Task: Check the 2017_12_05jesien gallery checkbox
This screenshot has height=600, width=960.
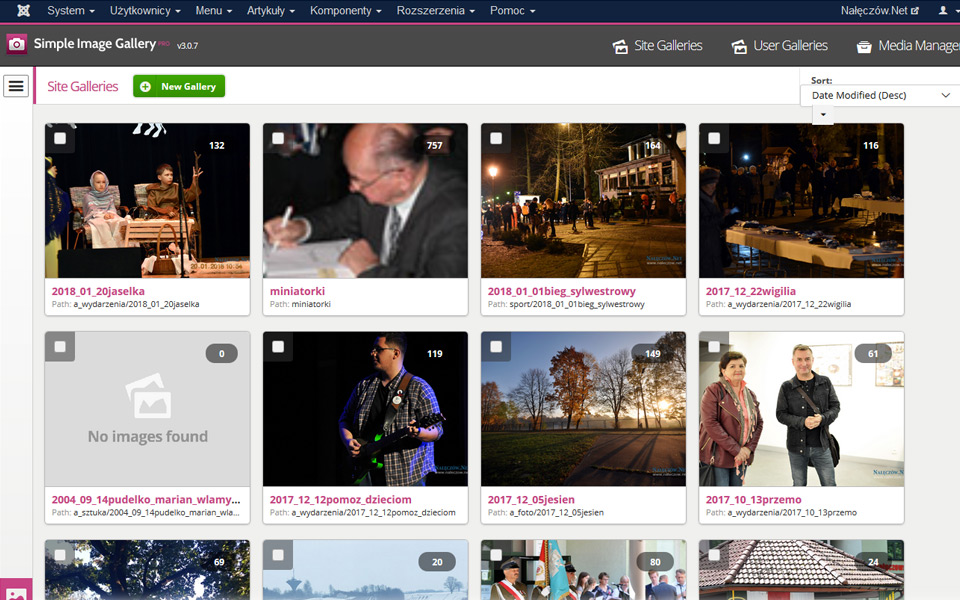Action: click(x=496, y=347)
